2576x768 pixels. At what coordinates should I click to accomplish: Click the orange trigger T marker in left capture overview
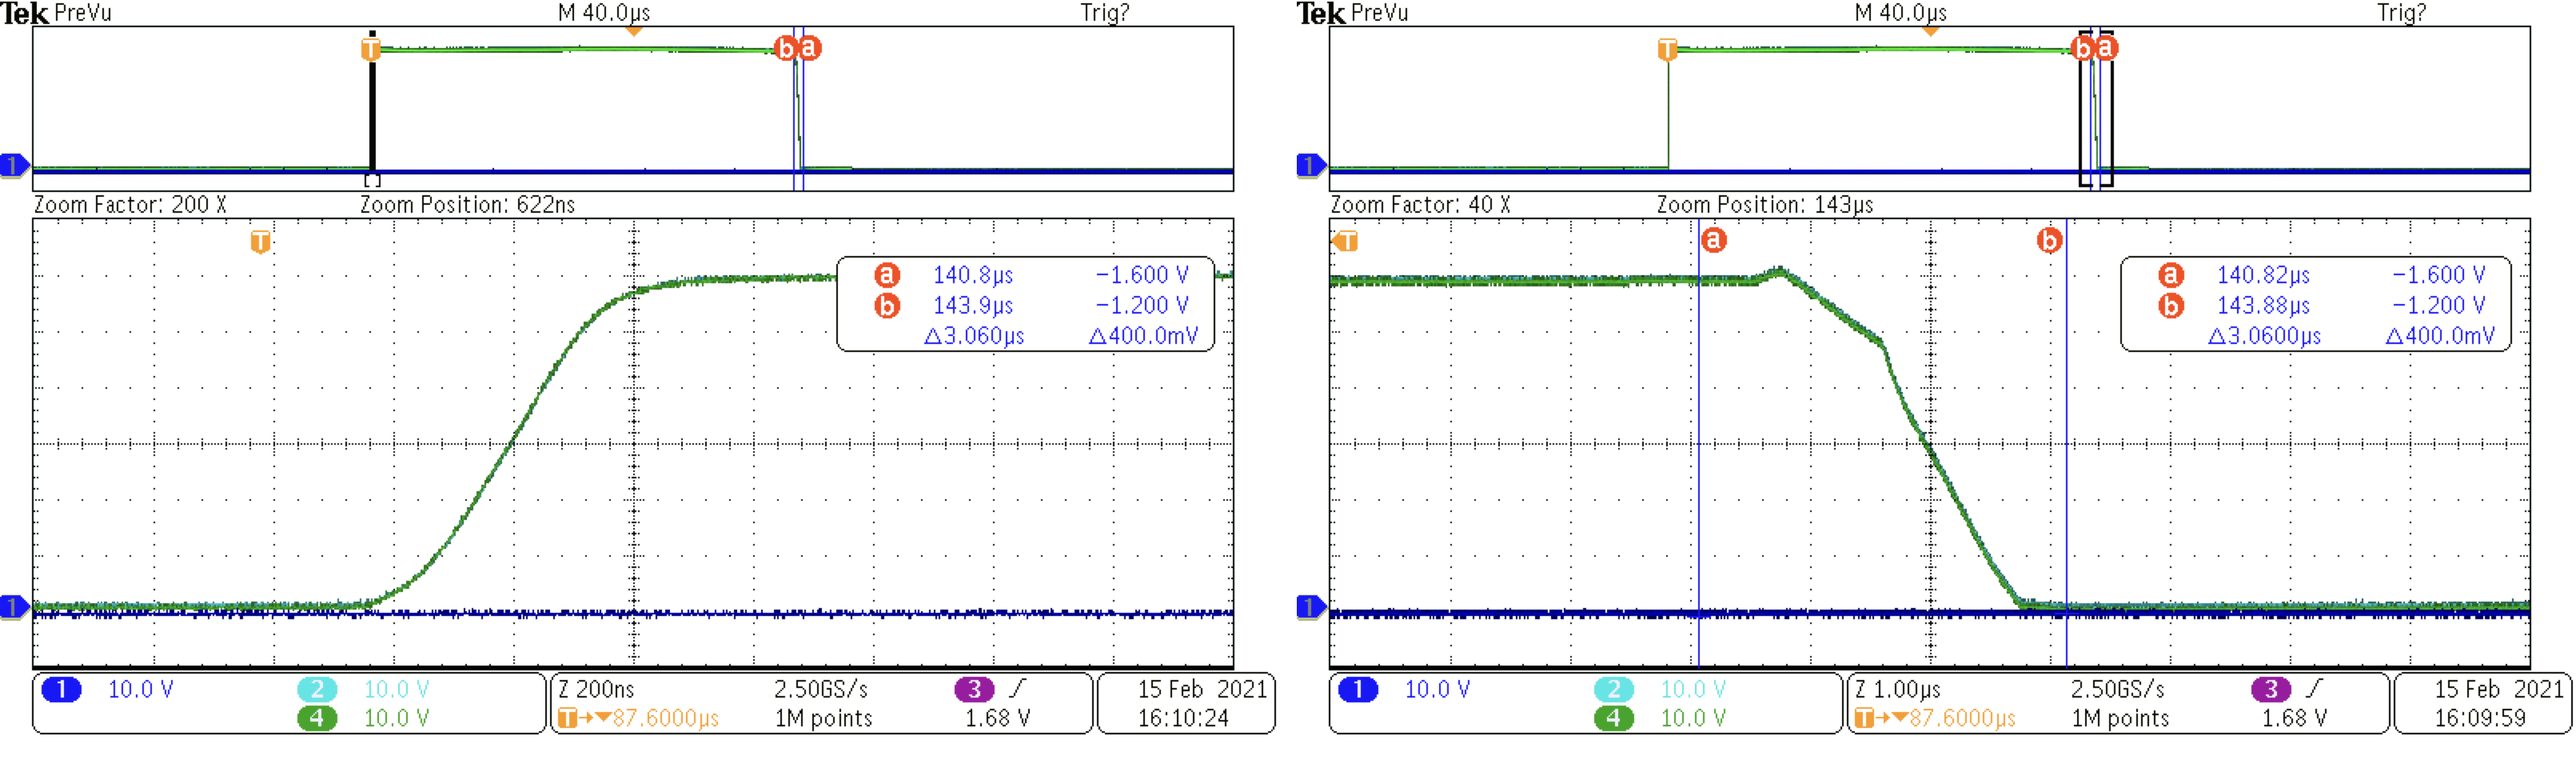371,49
